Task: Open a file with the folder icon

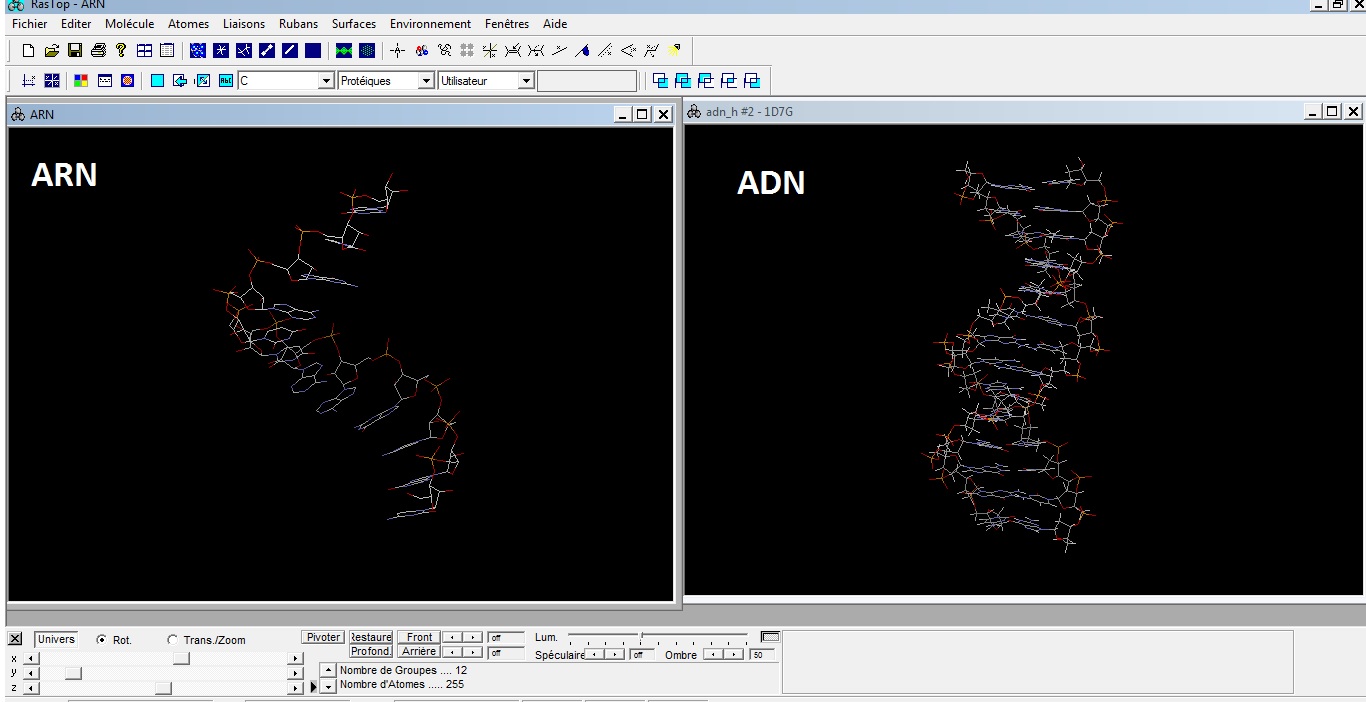Action: 51,50
